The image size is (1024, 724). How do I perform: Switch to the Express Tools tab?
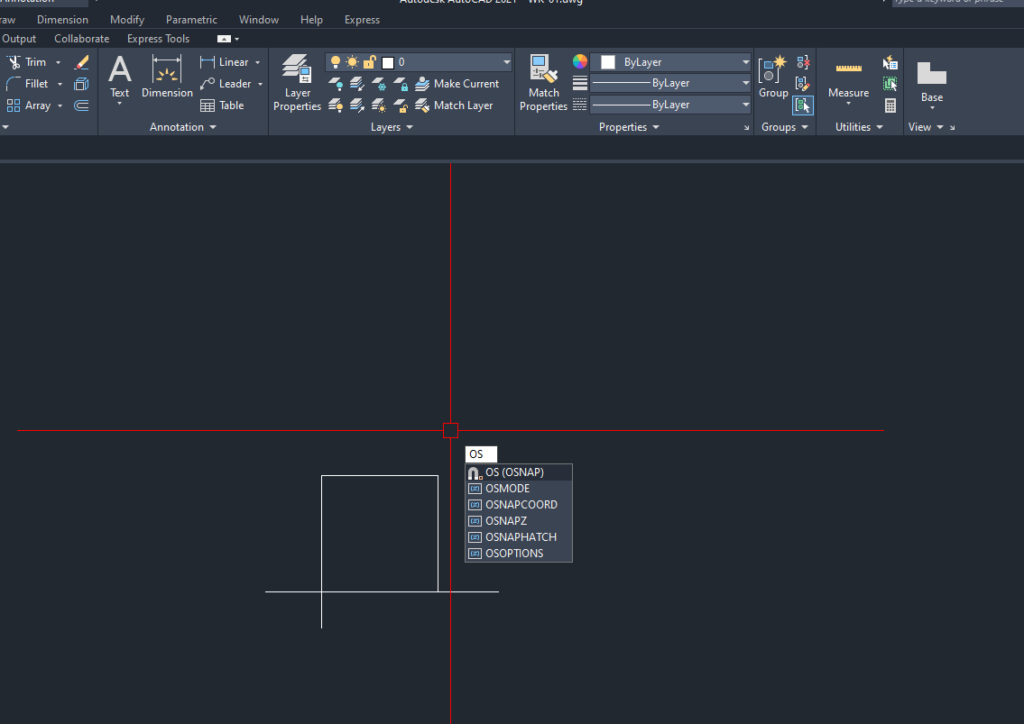pyautogui.click(x=158, y=39)
